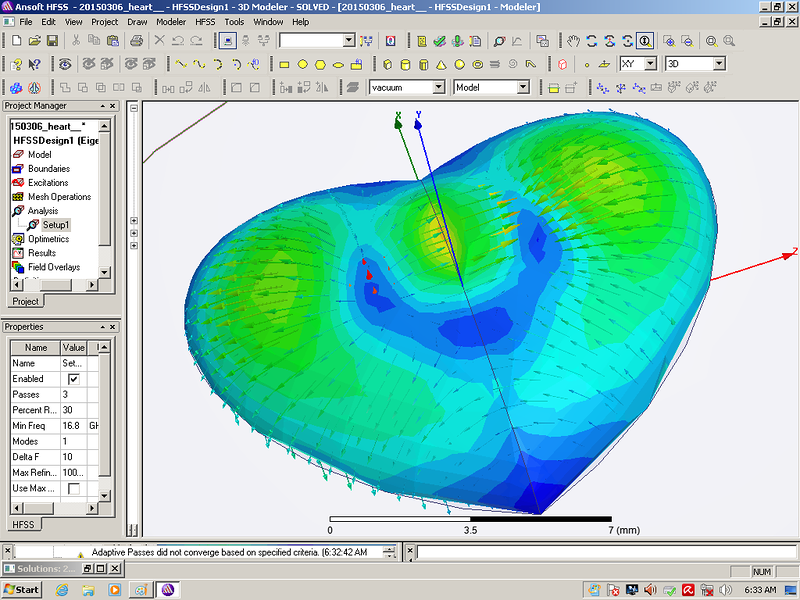
Task: Click the Print toolbar icon
Action: (137, 41)
